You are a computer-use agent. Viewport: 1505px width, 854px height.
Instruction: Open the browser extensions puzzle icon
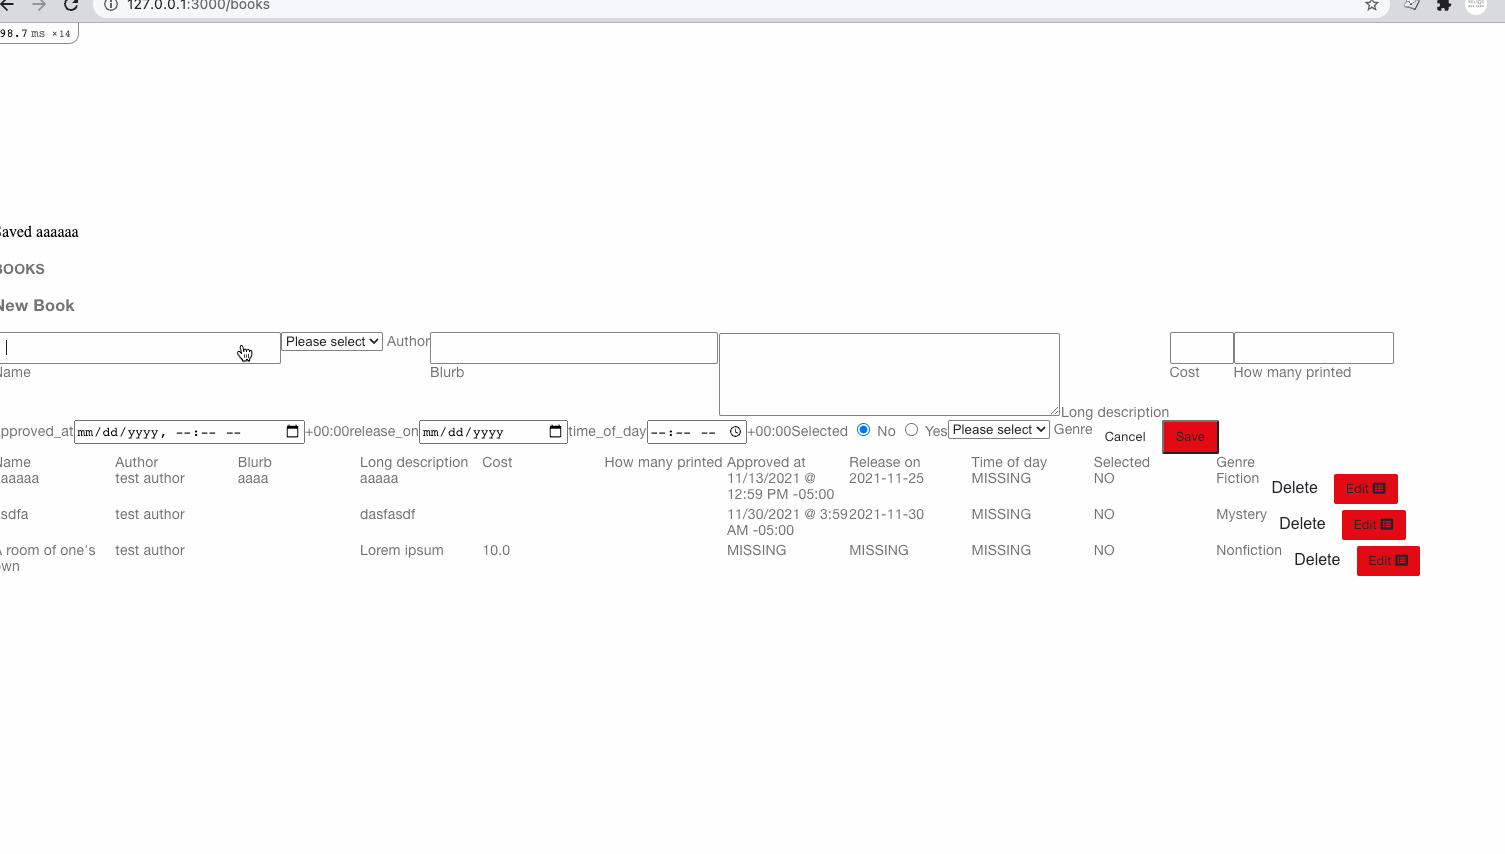pyautogui.click(x=1443, y=5)
